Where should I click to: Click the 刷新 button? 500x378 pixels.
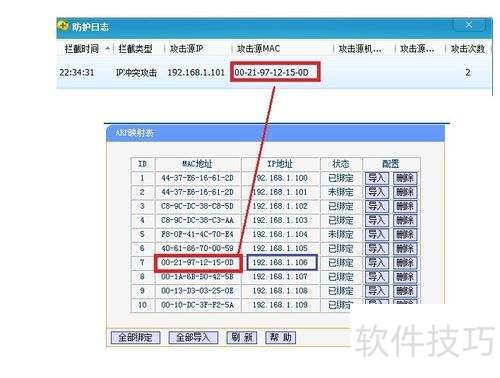click(242, 337)
